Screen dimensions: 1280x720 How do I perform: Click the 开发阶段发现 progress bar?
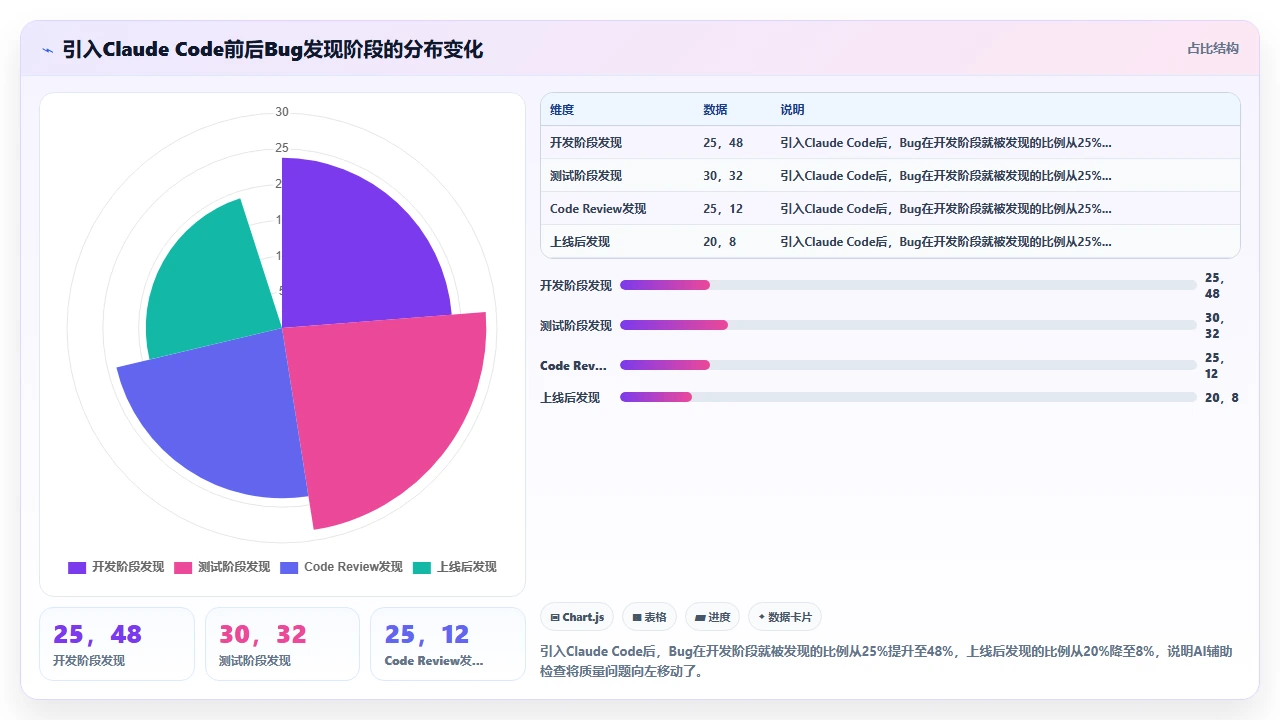(x=908, y=285)
